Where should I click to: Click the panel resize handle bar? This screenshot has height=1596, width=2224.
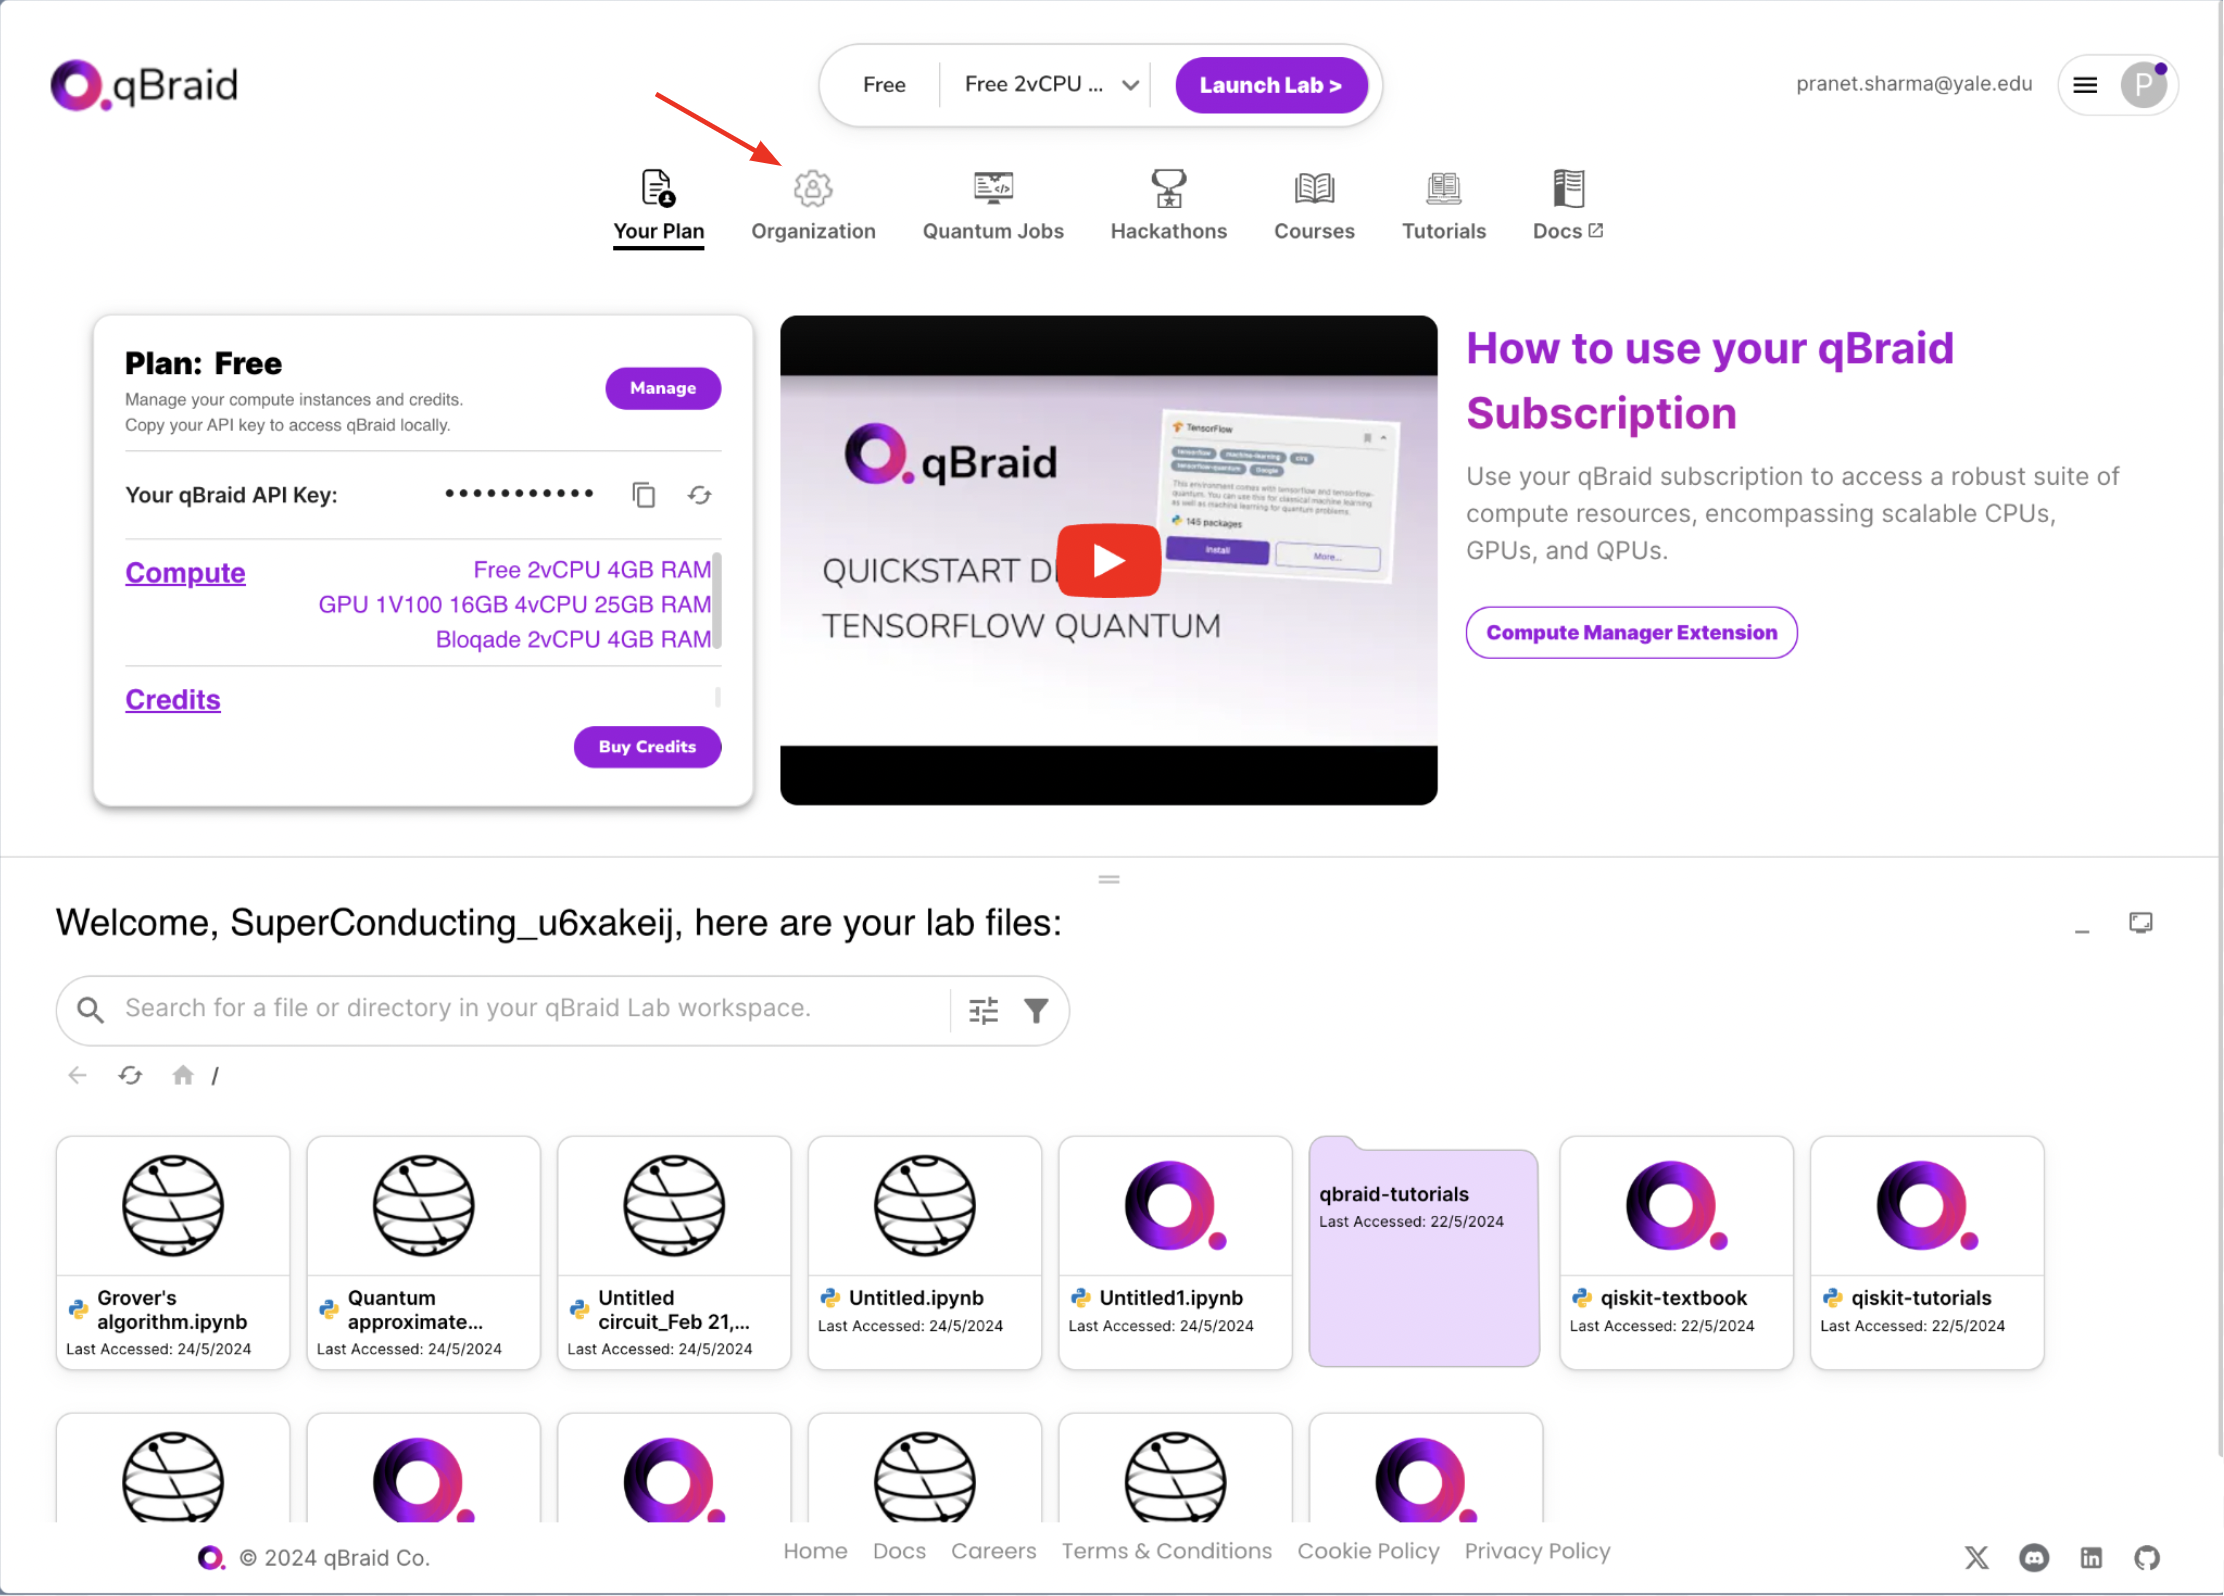coord(1108,880)
